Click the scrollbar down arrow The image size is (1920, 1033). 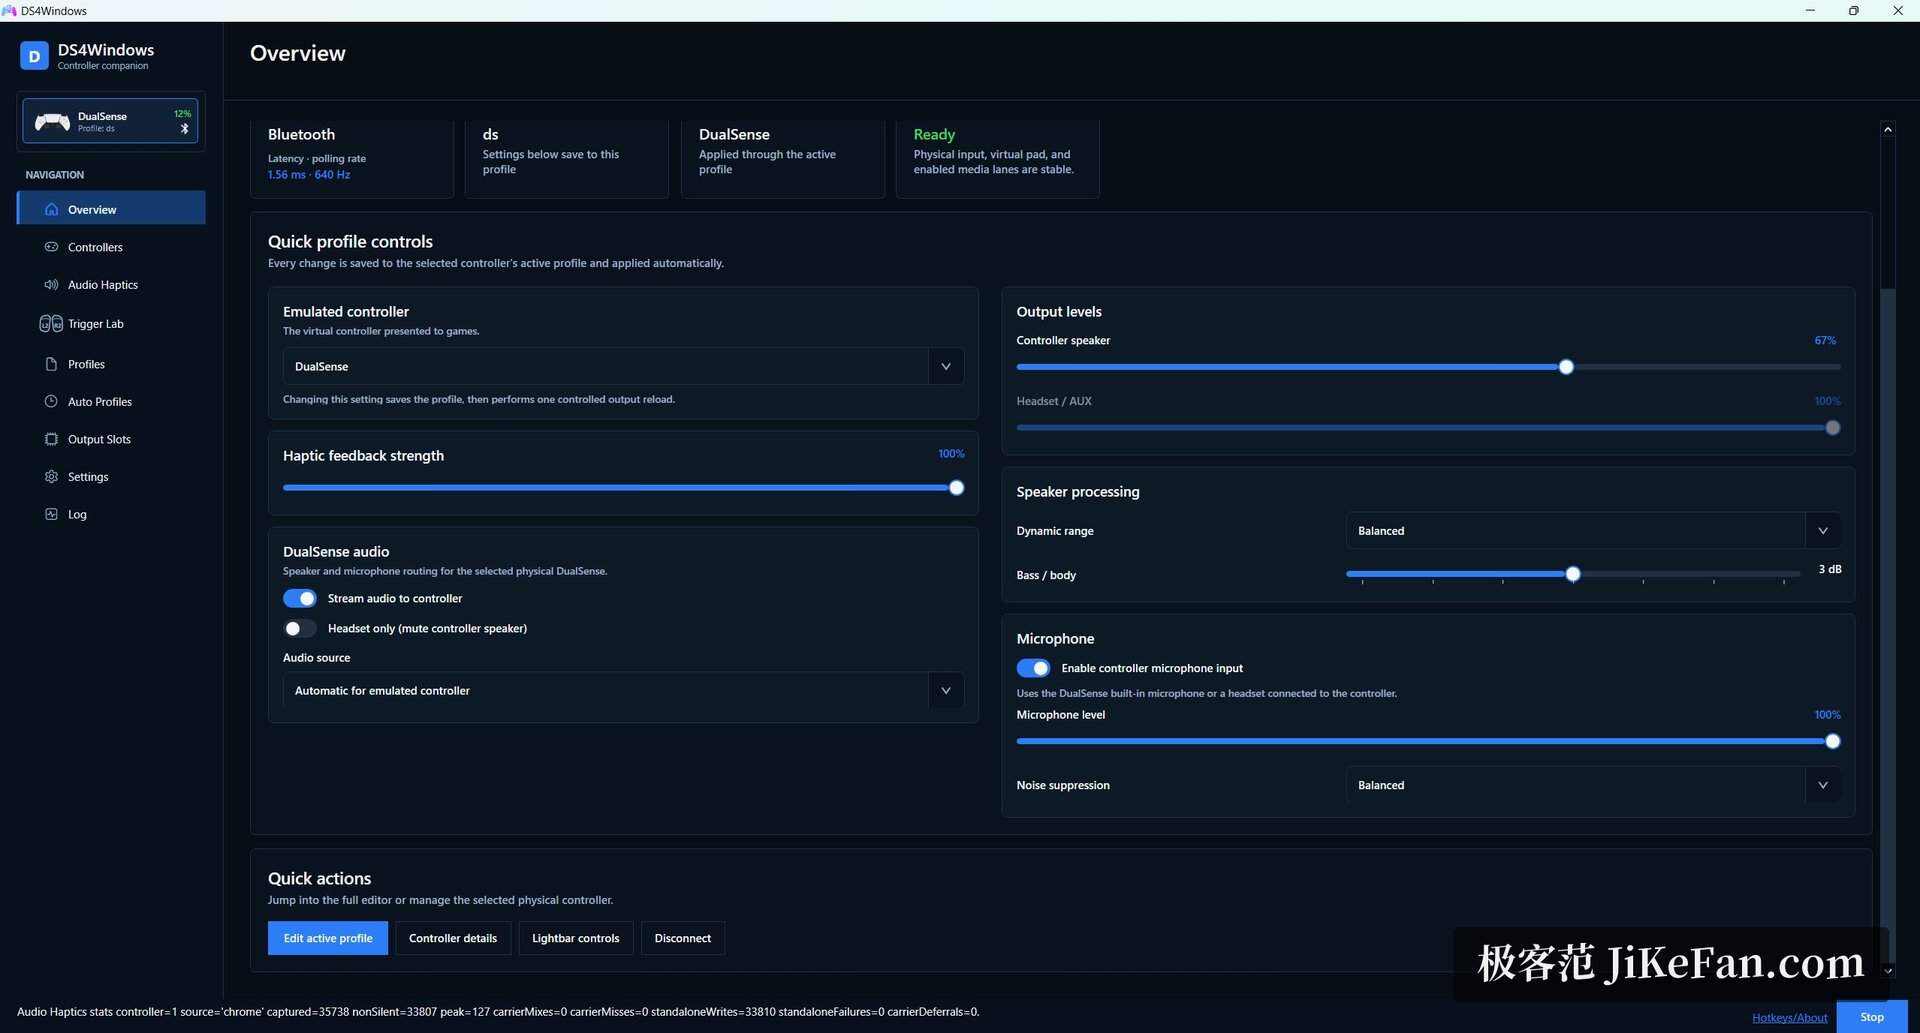coord(1888,970)
